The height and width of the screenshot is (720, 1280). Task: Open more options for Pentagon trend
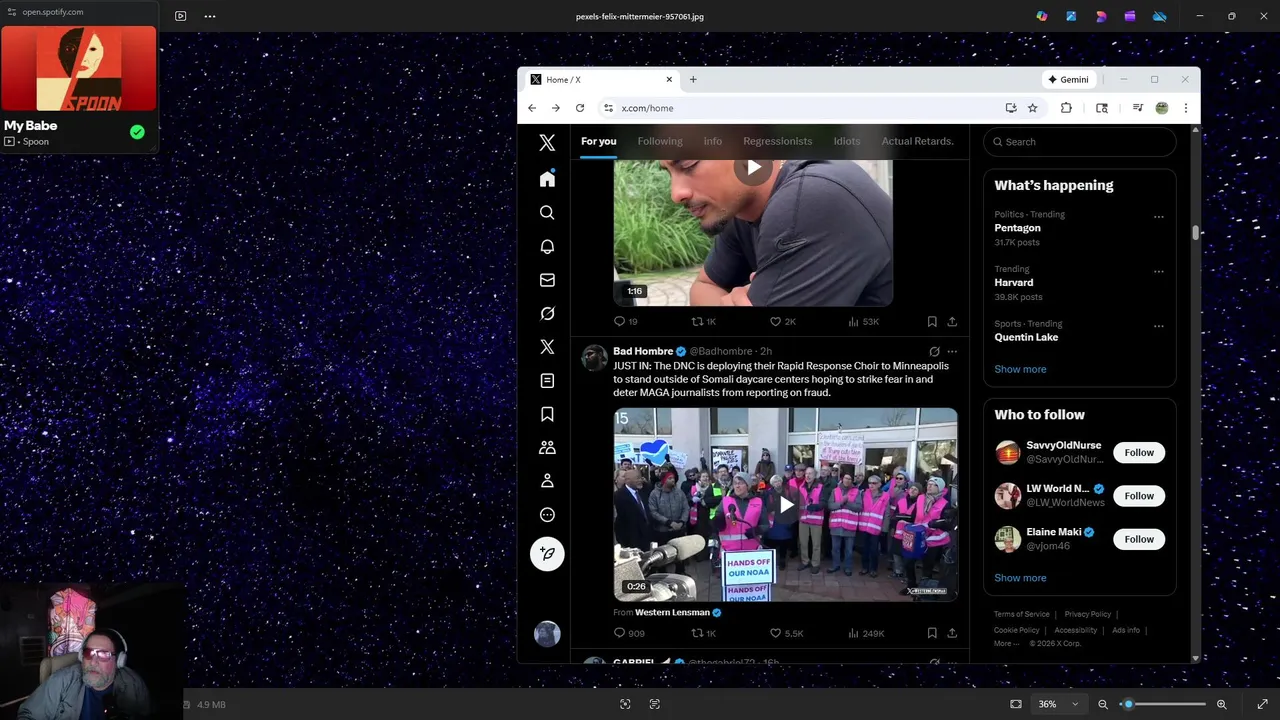tap(1159, 217)
